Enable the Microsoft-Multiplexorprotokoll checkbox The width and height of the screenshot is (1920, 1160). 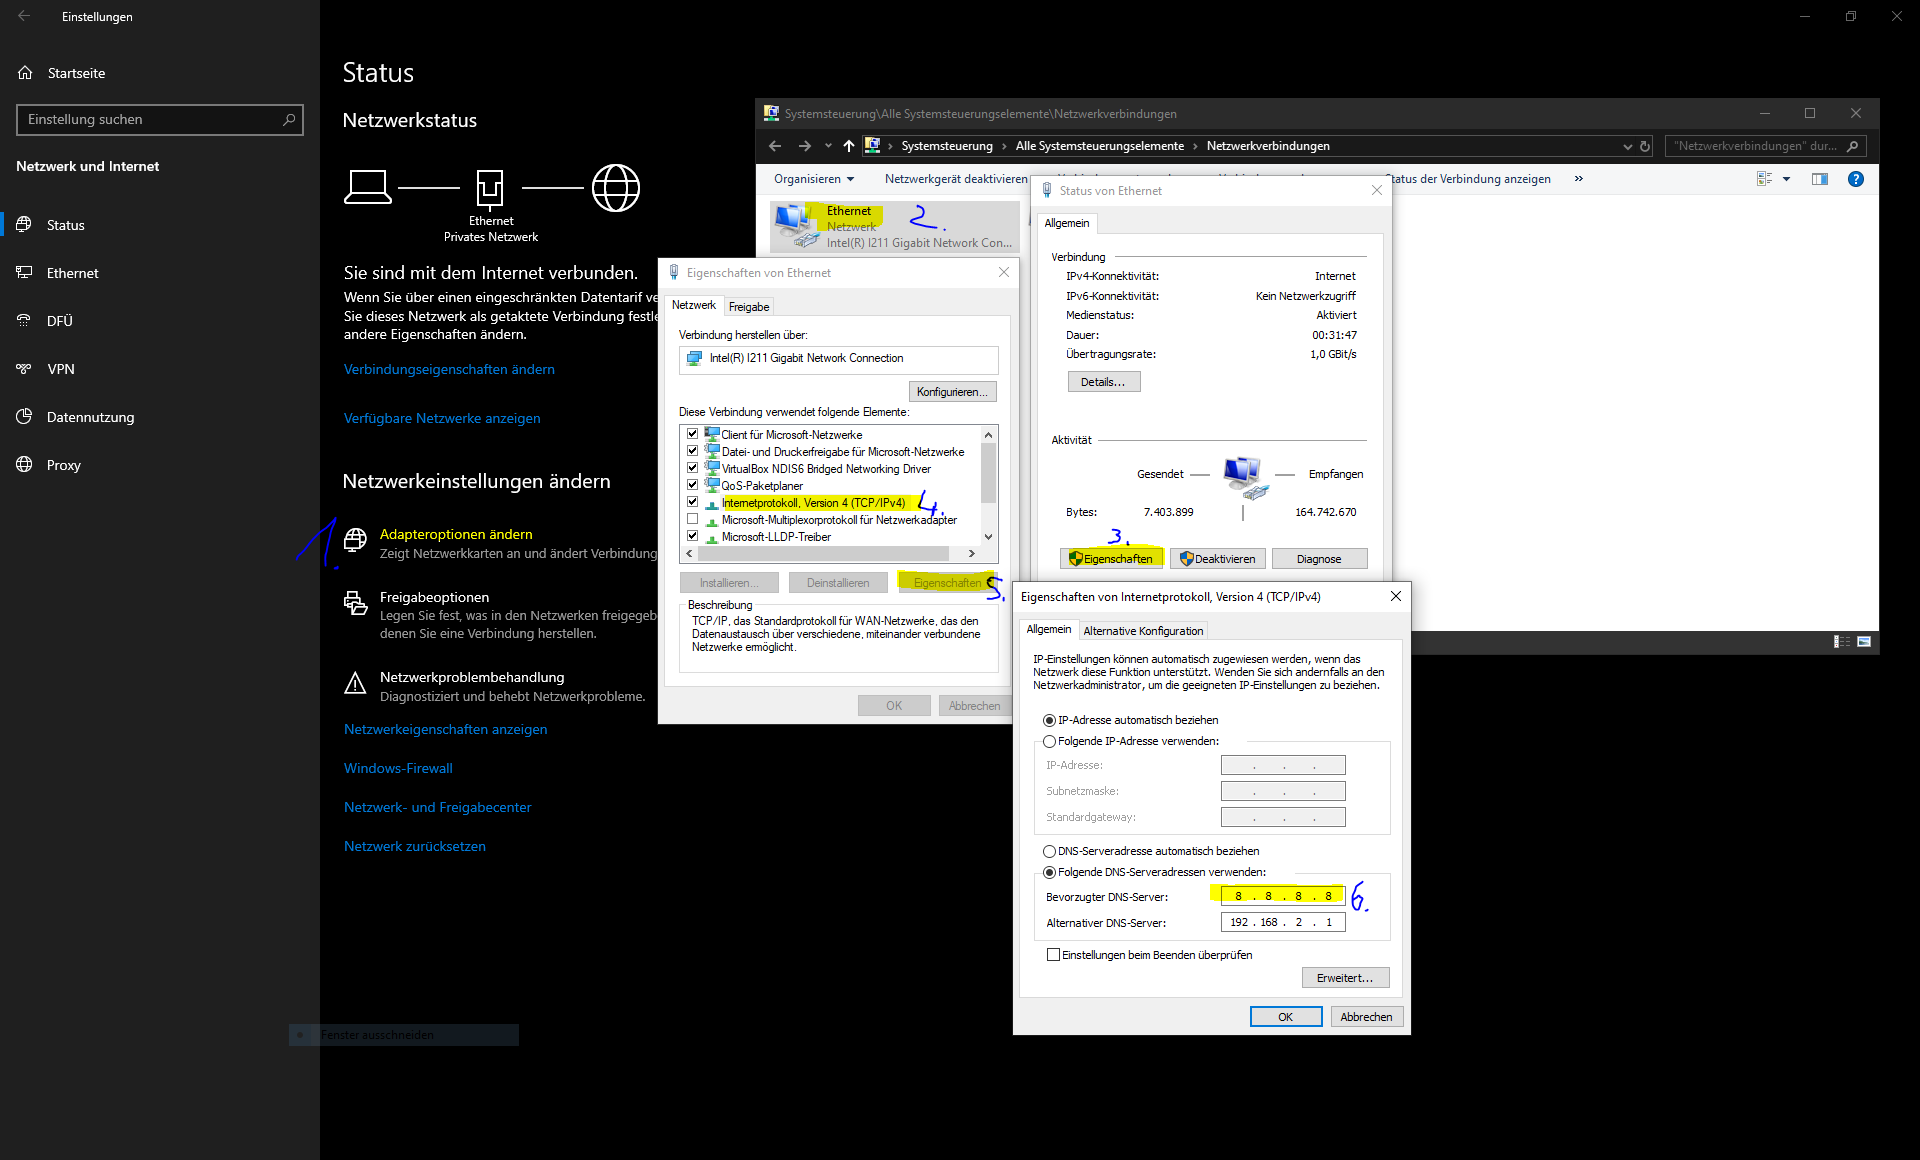[x=692, y=519]
